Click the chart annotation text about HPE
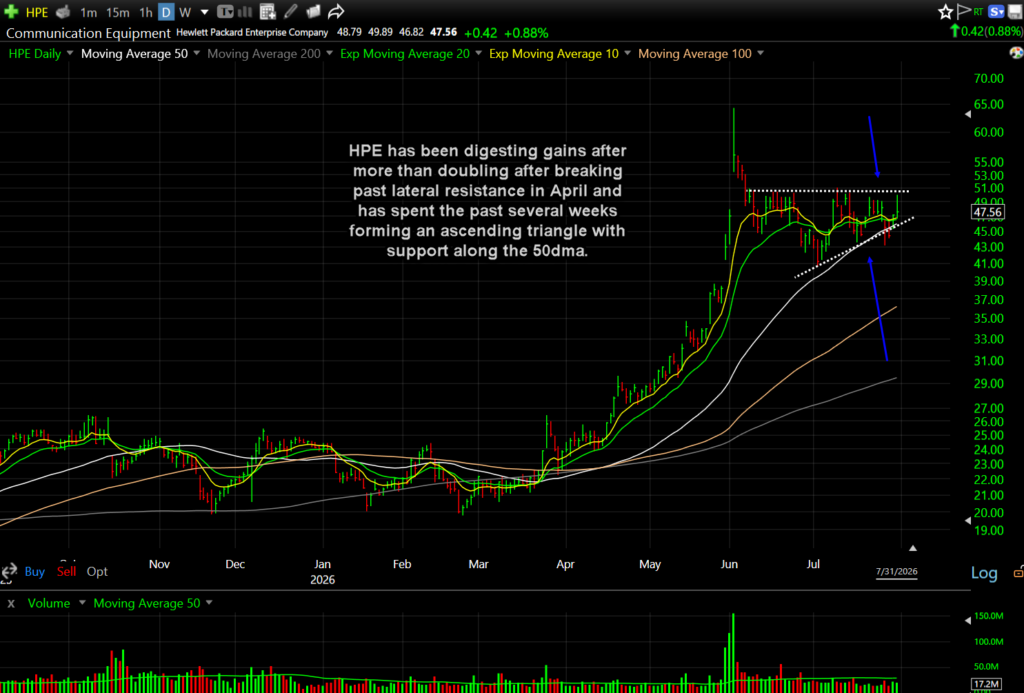 (x=487, y=201)
